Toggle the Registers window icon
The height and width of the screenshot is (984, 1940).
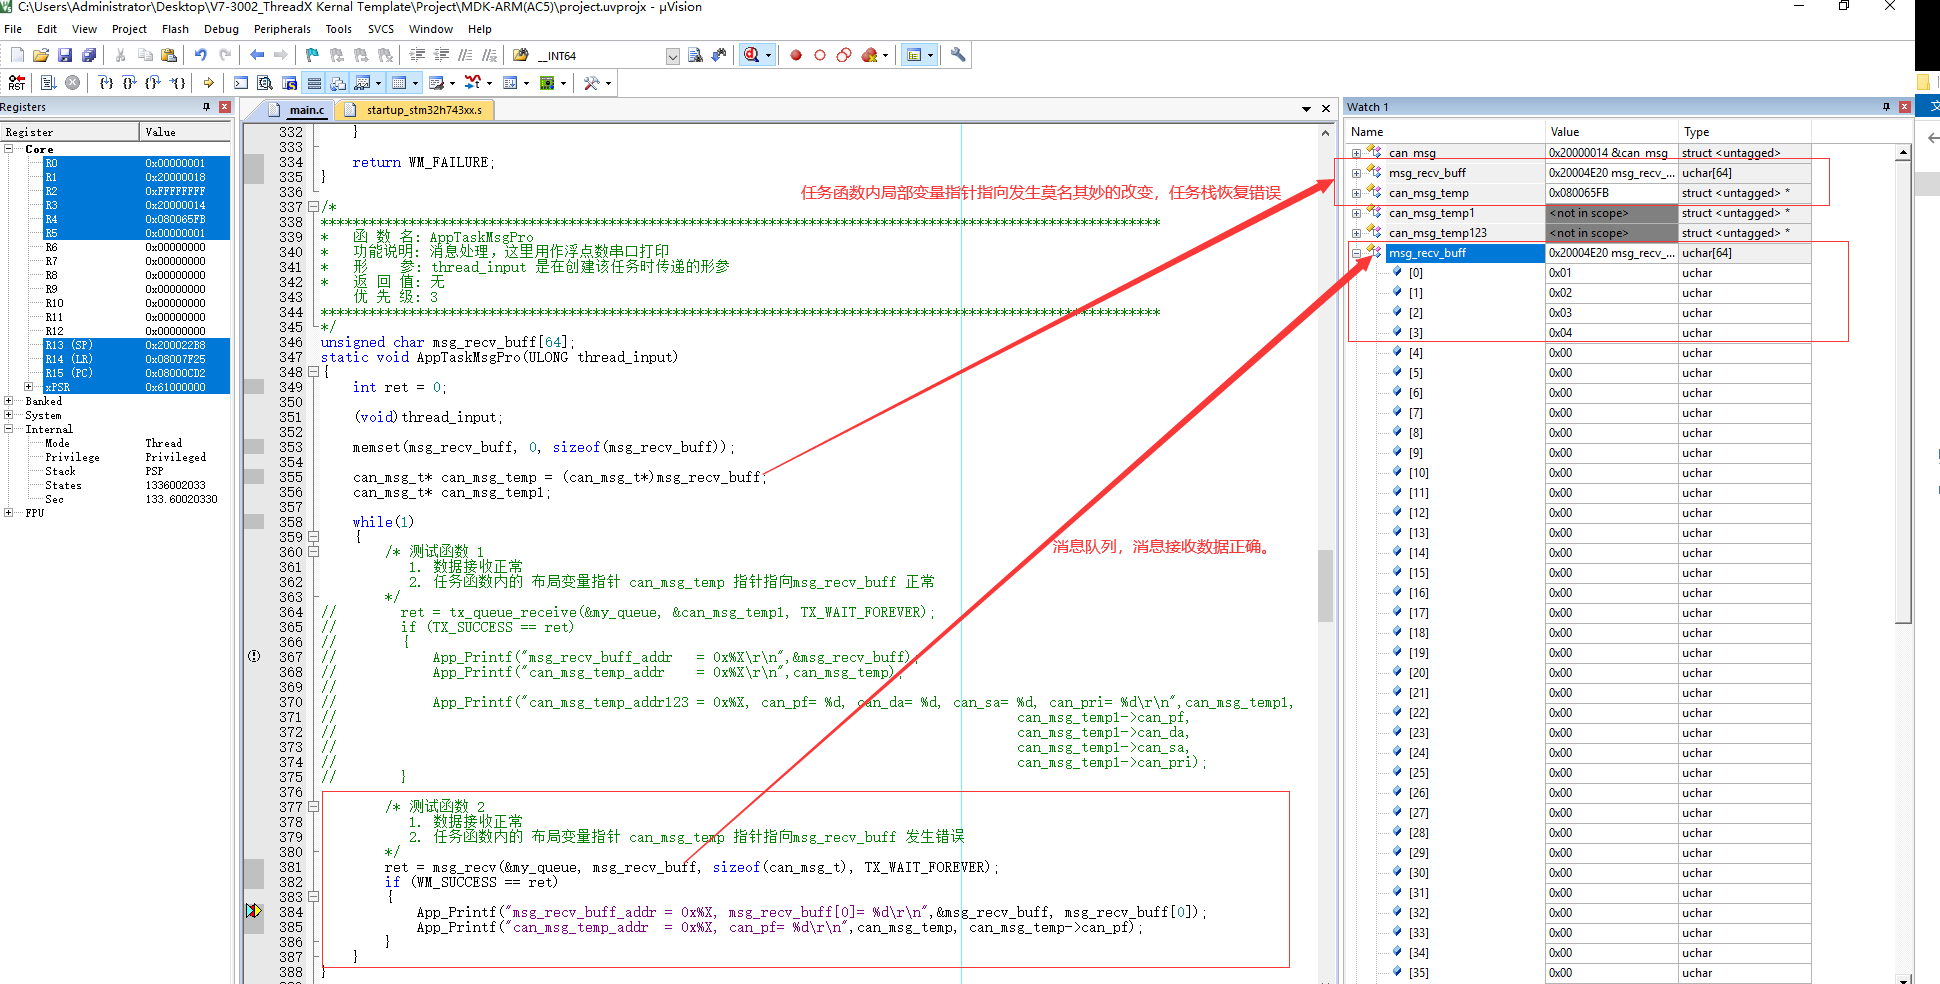pos(314,83)
